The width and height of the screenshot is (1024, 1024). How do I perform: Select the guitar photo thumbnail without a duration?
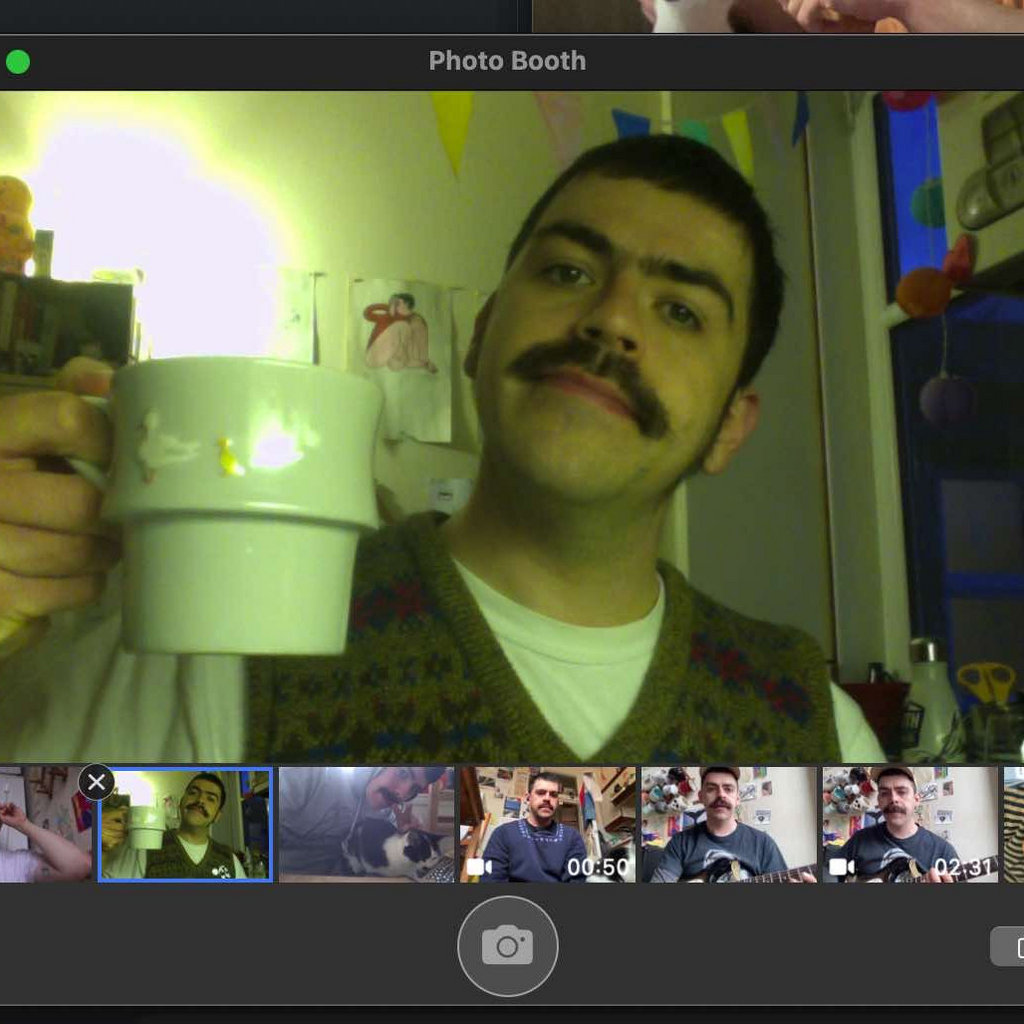(728, 824)
